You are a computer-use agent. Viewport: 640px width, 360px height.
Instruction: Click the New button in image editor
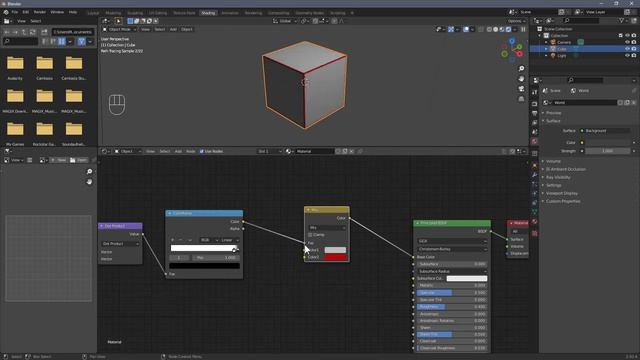coord(58,160)
